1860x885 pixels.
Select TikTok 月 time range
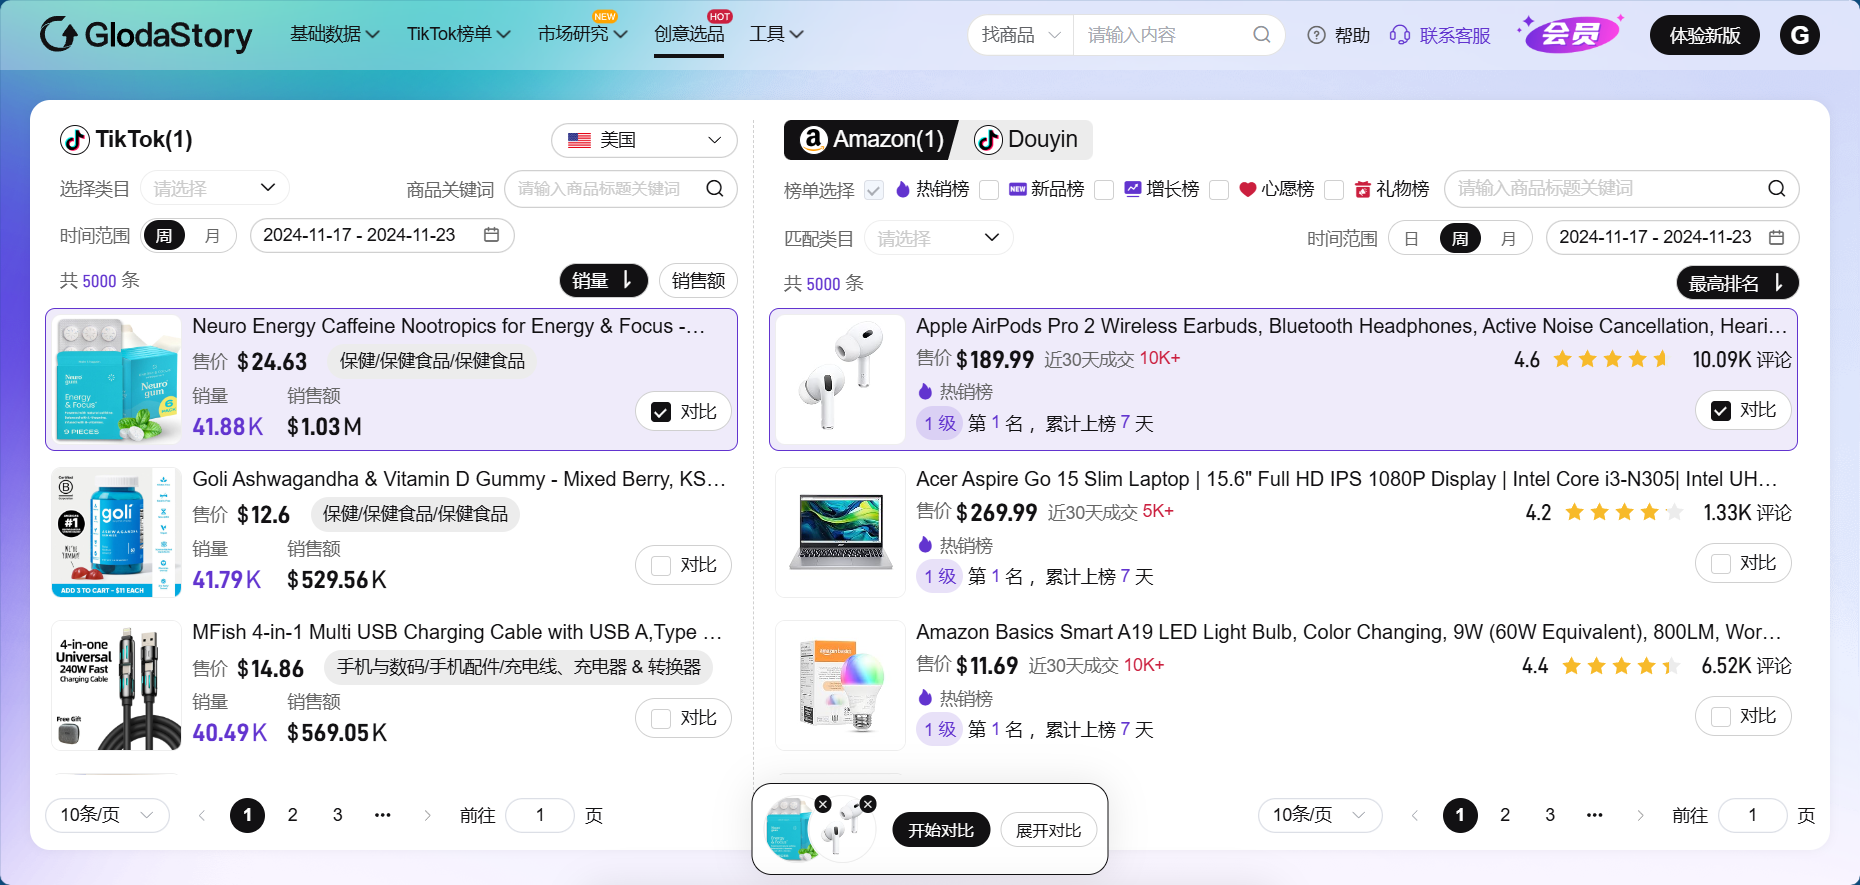tap(212, 236)
